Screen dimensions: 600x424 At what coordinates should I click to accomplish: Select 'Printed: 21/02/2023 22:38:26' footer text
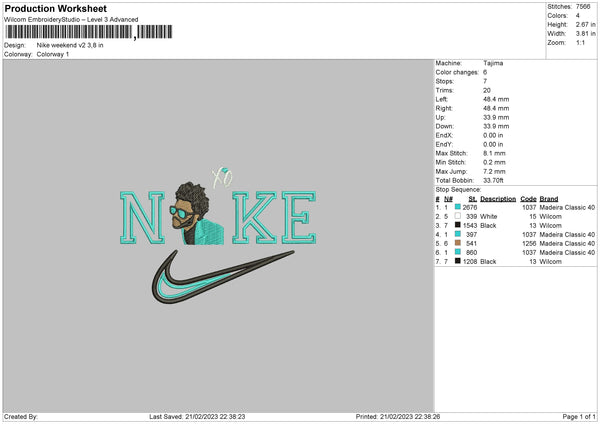click(398, 417)
